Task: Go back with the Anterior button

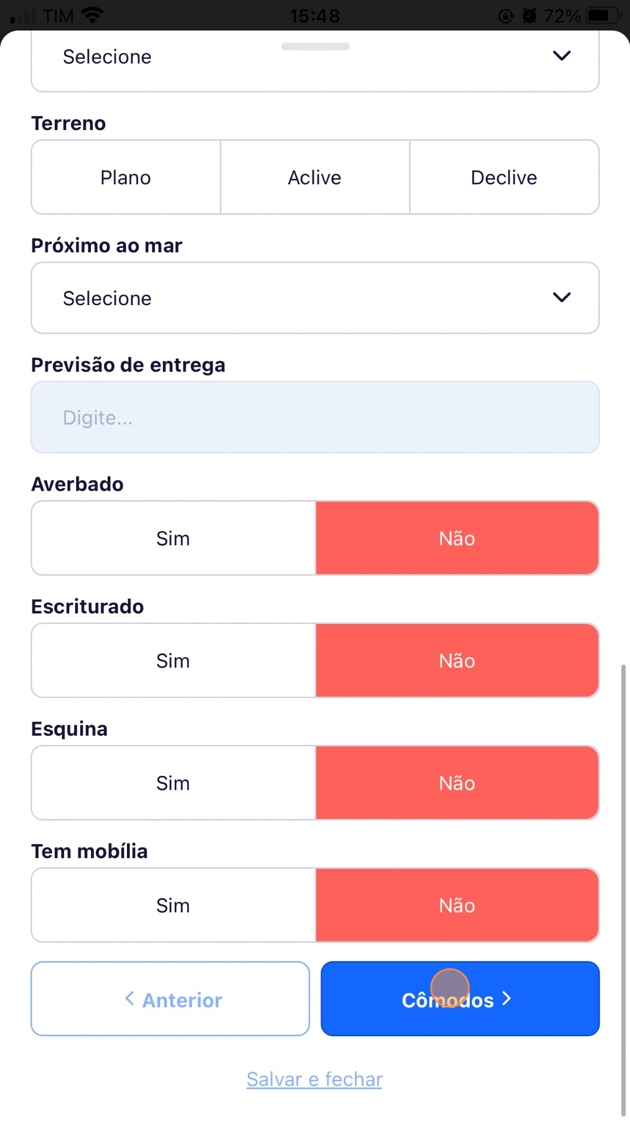Action: pos(170,999)
